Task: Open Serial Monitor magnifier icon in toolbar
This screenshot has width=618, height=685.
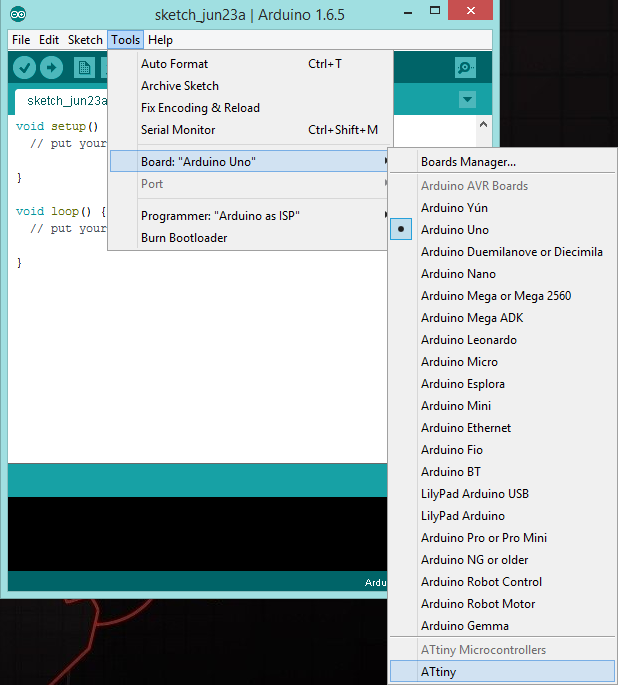Action: pyautogui.click(x=465, y=68)
